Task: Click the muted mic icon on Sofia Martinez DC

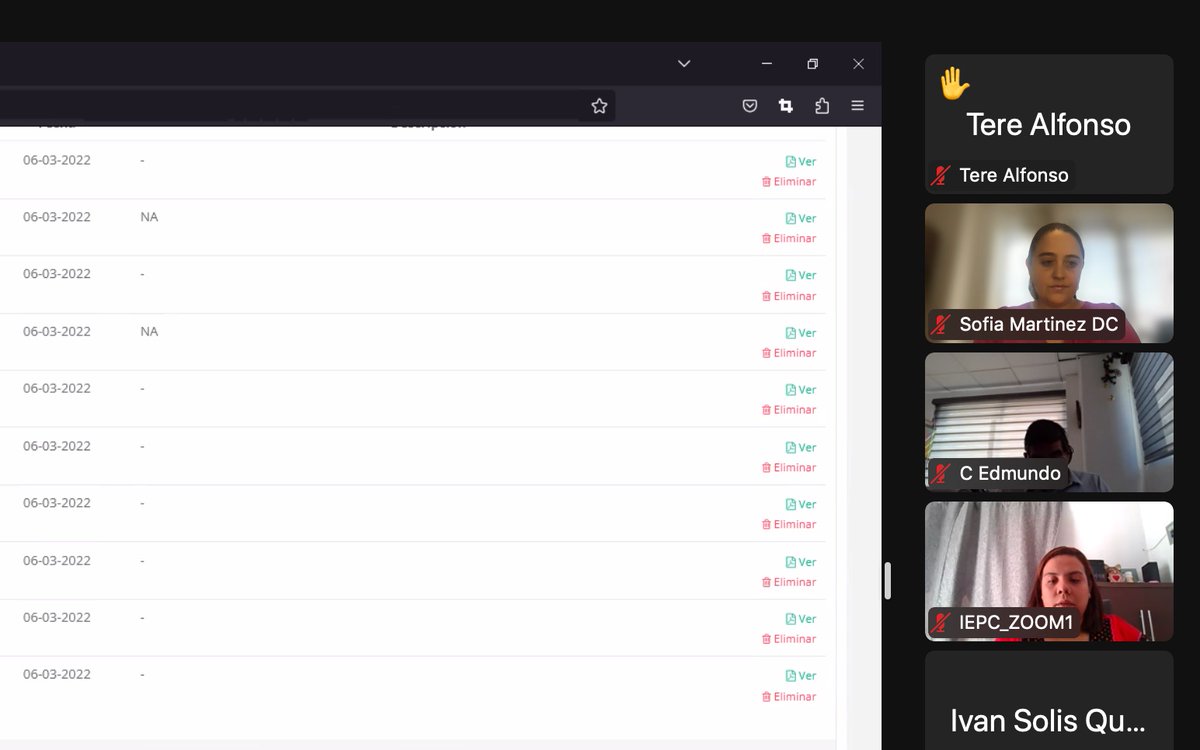Action: pyautogui.click(x=940, y=324)
